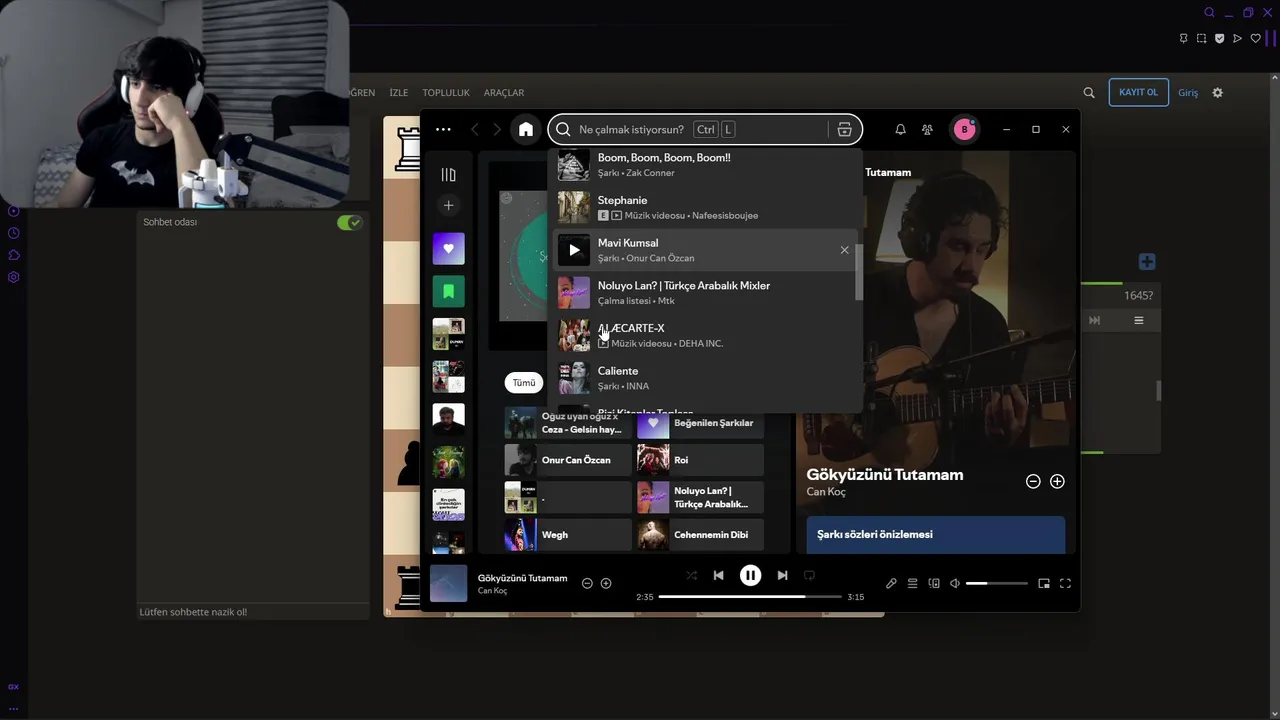Open Spotify's three-dot main menu
The height and width of the screenshot is (720, 1280).
point(443,129)
